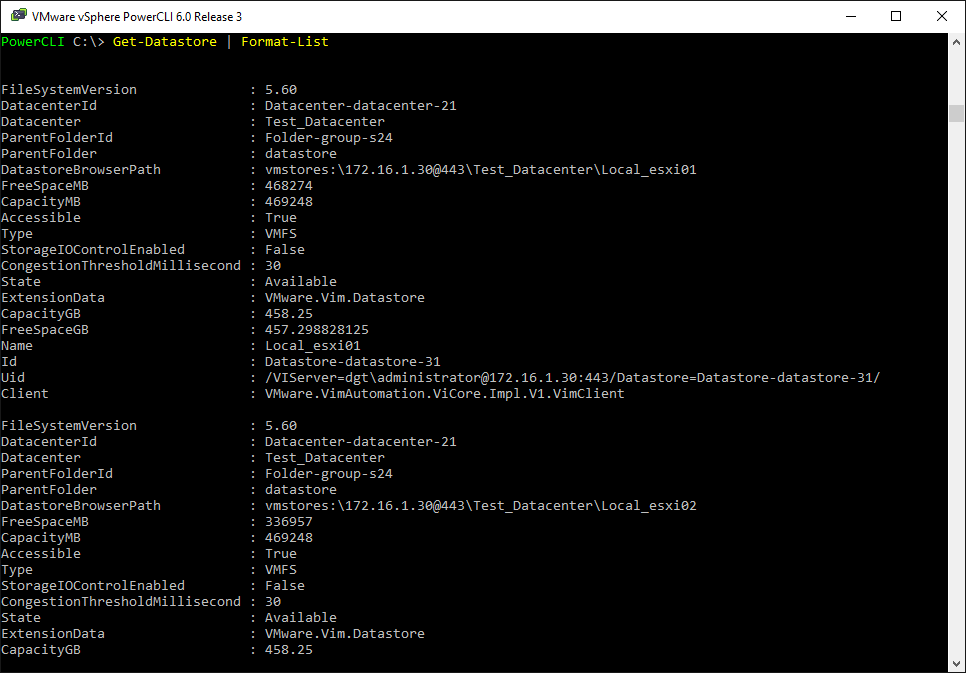Click the Name property label
This screenshot has height=673, width=966.
click(17, 346)
